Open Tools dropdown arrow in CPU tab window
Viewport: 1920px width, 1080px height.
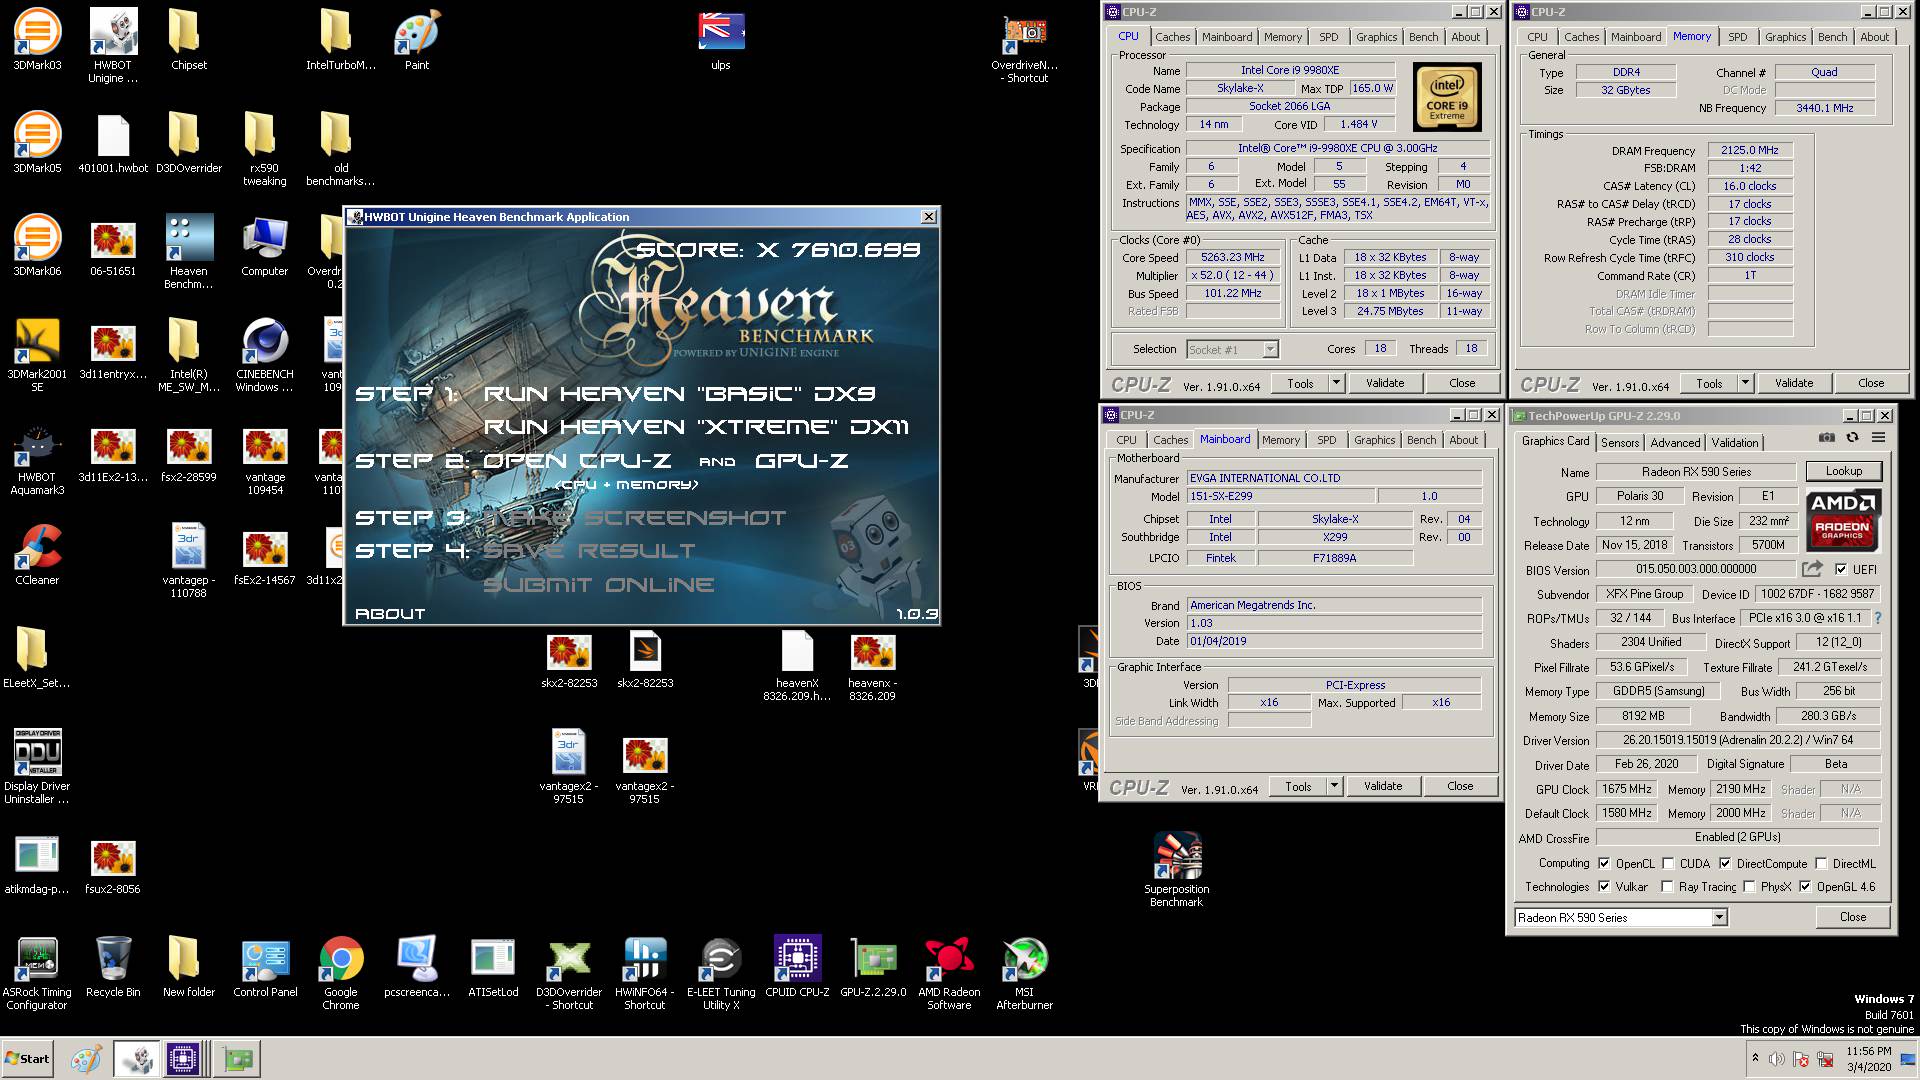pos(1335,383)
